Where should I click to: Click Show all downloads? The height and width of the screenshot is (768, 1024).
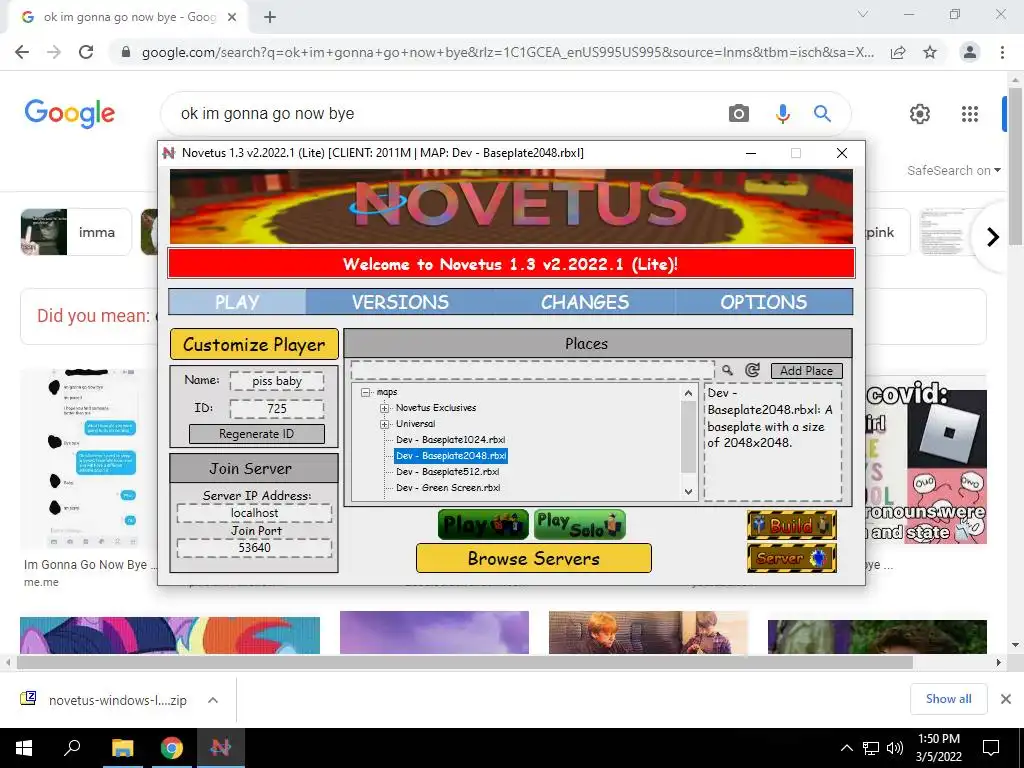(x=948, y=699)
